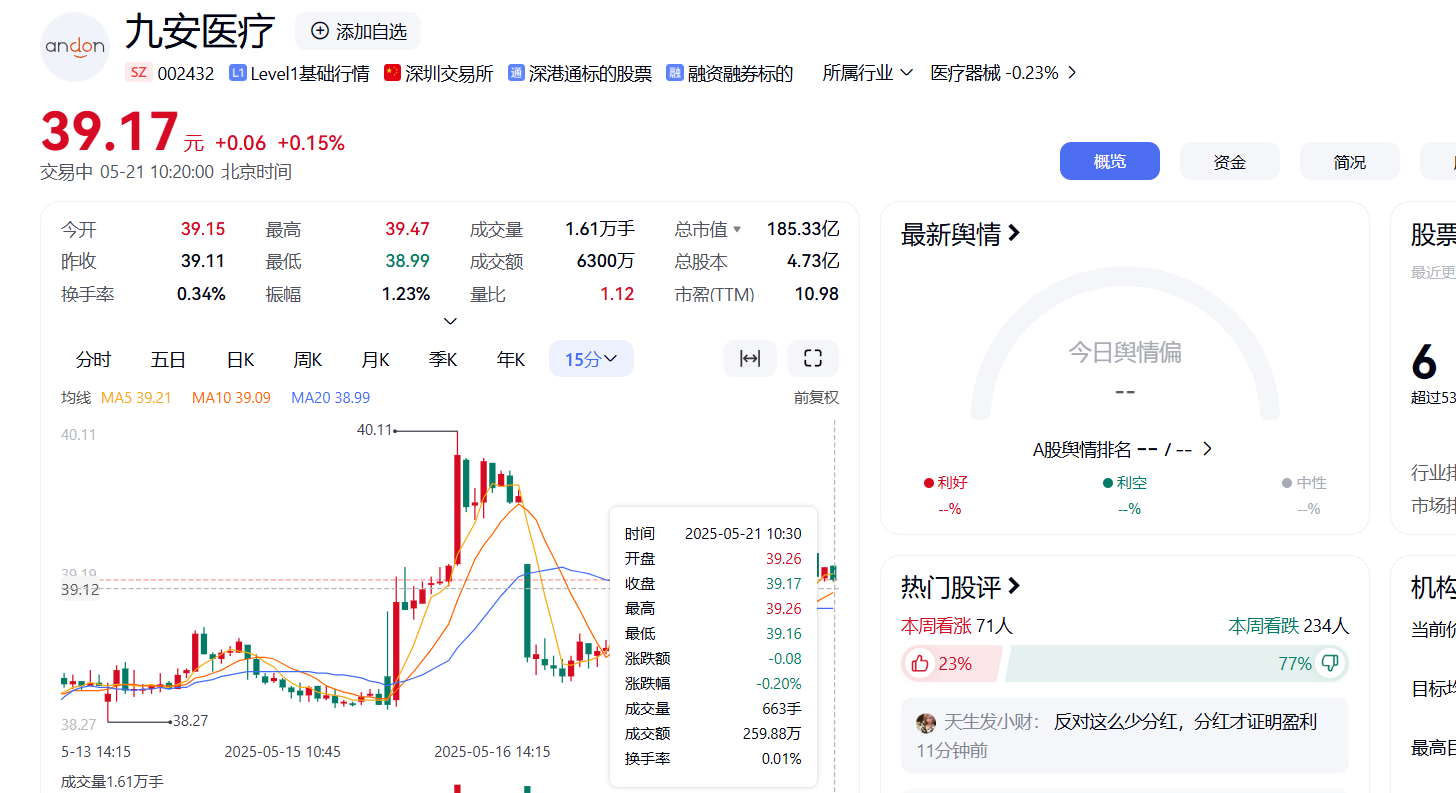Click 本周看涨 71人 label
The width and height of the screenshot is (1456, 793).
click(x=957, y=626)
